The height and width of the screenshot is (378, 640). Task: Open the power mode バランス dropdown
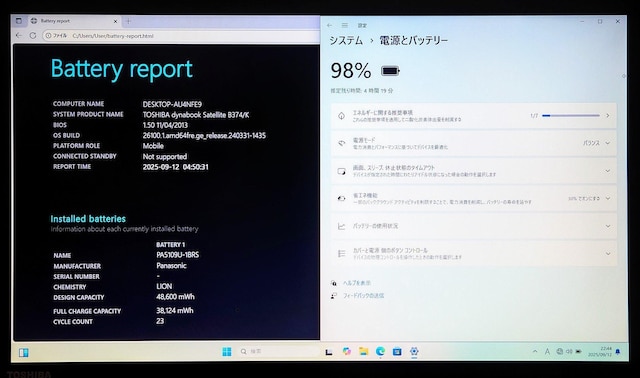[596, 143]
